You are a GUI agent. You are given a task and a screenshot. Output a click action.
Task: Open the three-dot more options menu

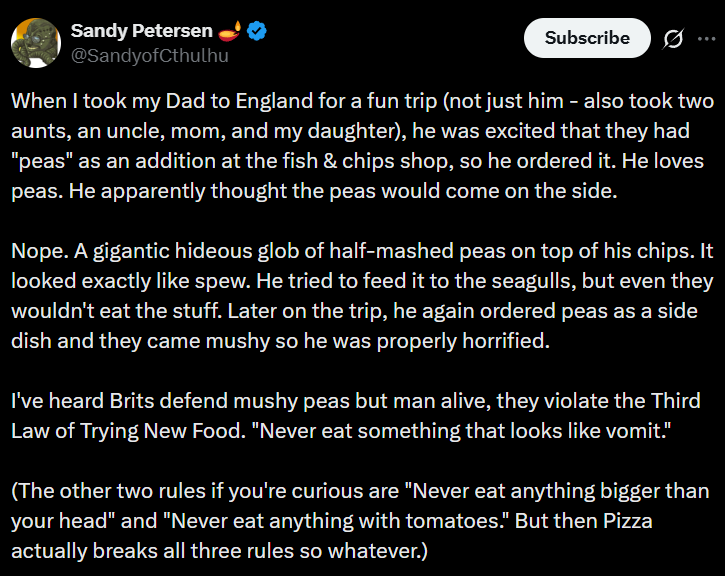(707, 38)
